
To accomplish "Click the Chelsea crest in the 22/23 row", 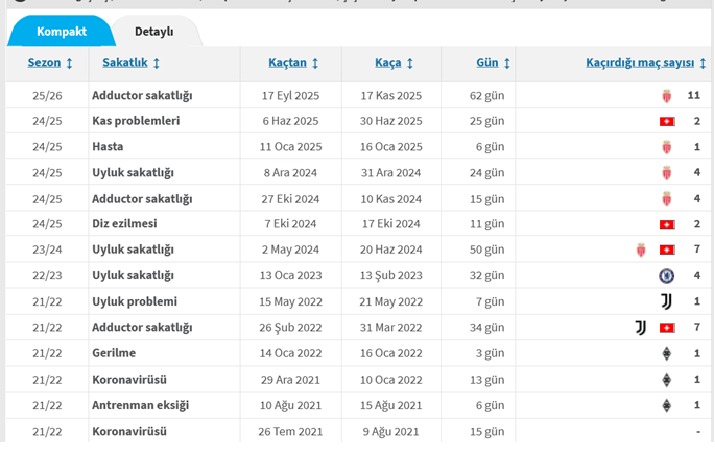I will (667, 276).
